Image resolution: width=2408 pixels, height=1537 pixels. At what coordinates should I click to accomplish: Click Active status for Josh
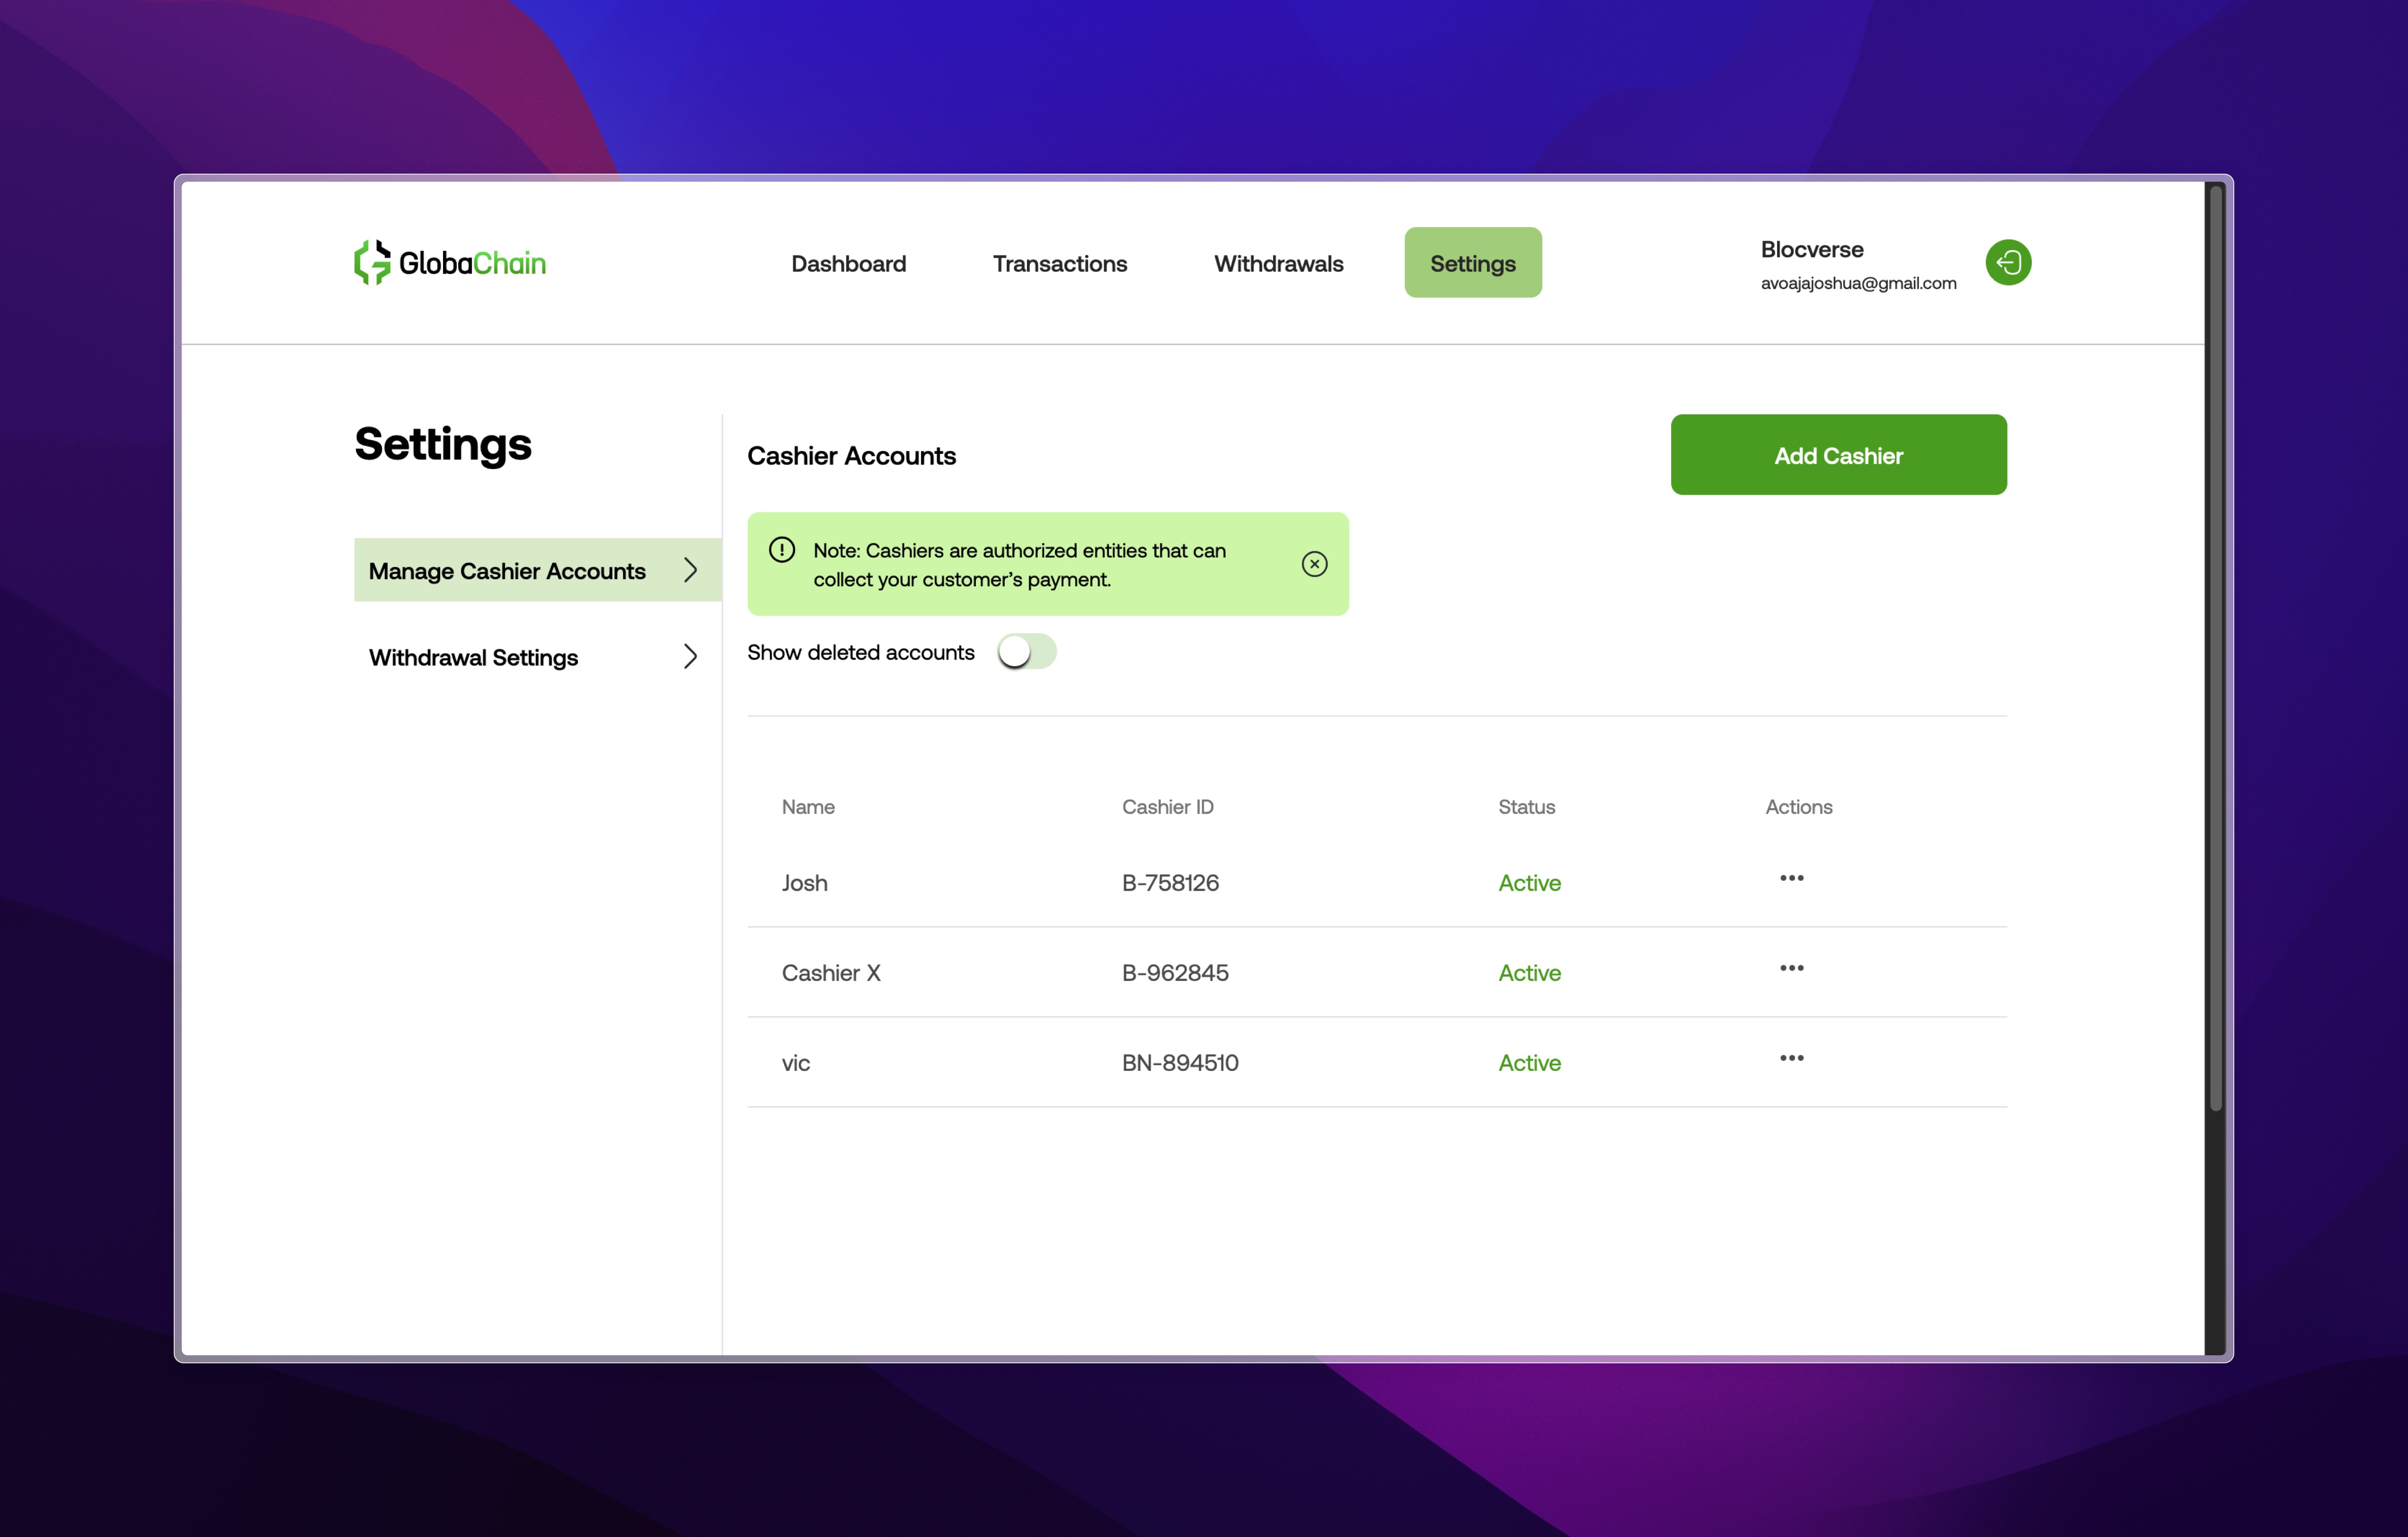tap(1529, 883)
